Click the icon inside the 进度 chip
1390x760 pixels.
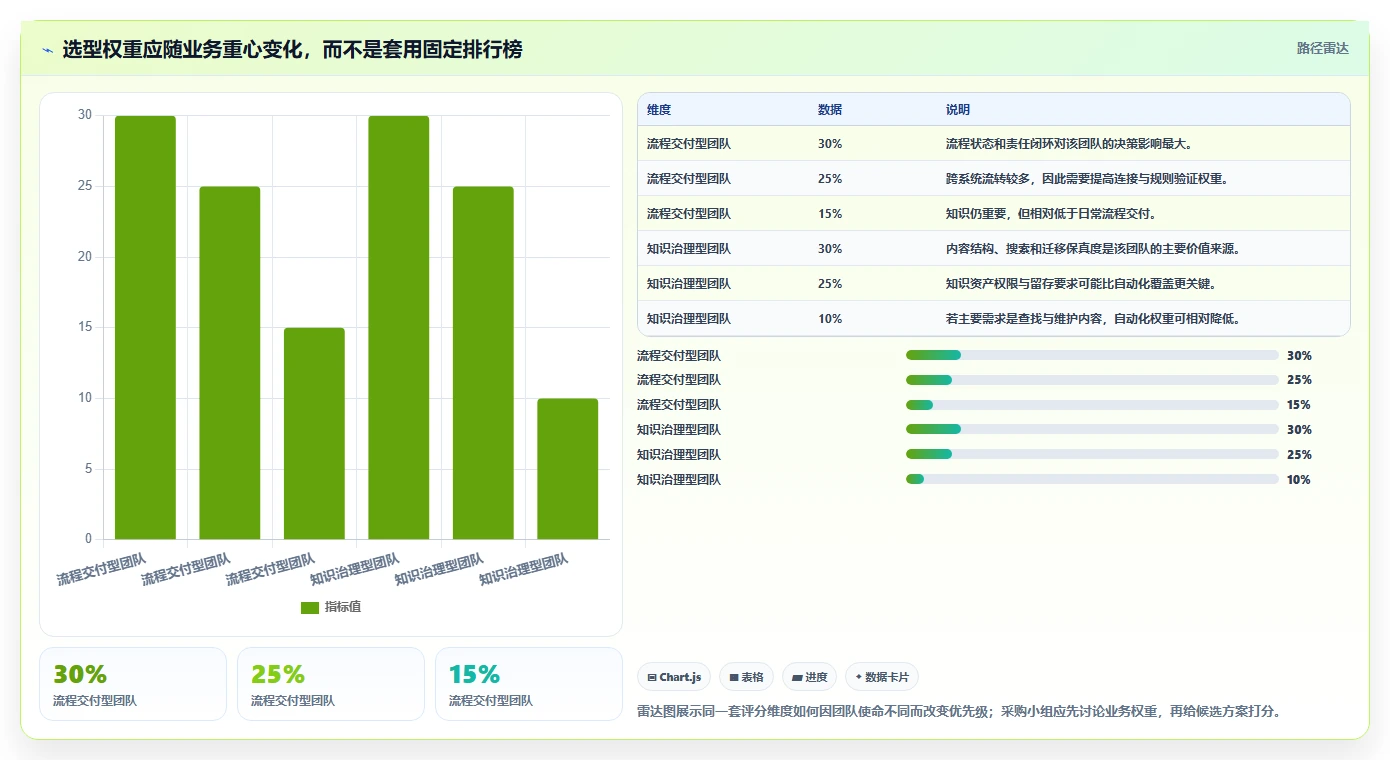[797, 678]
